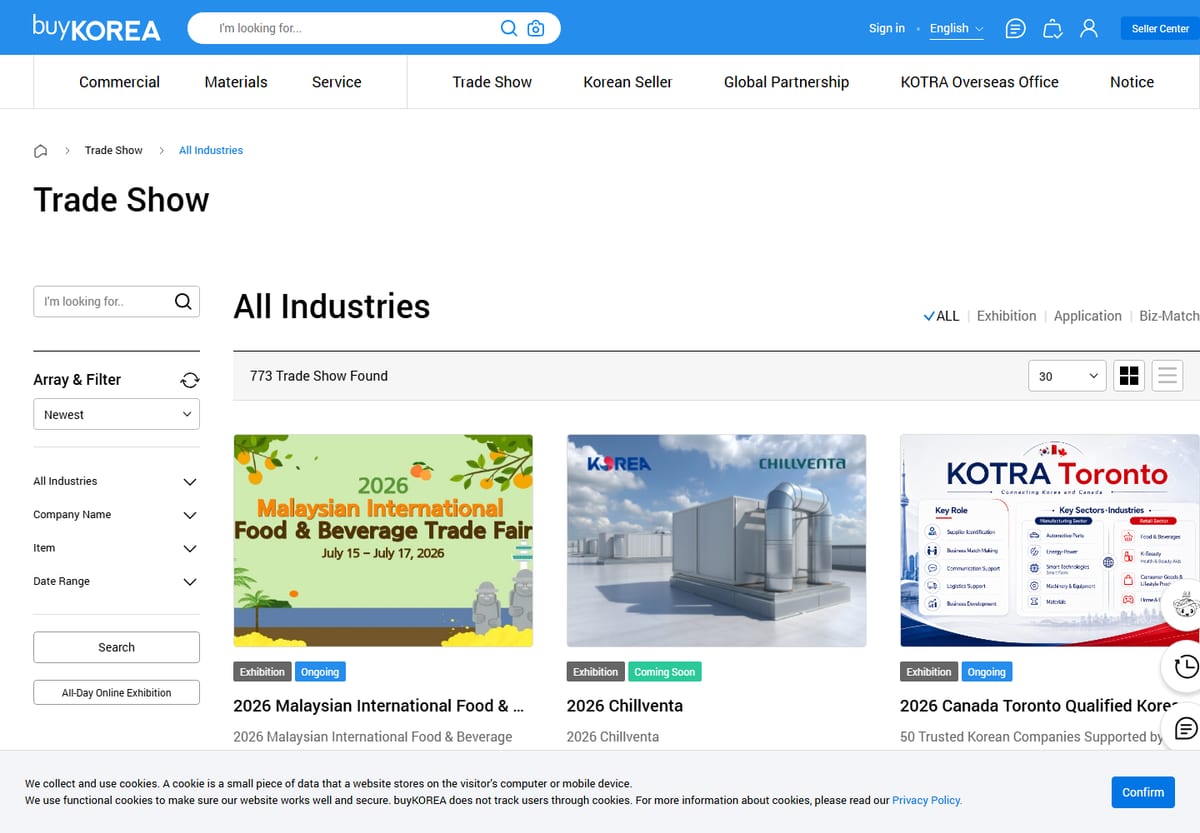Screen dimensions: 1200x833
Task: Open Korean Seller menu
Action: [x=628, y=82]
